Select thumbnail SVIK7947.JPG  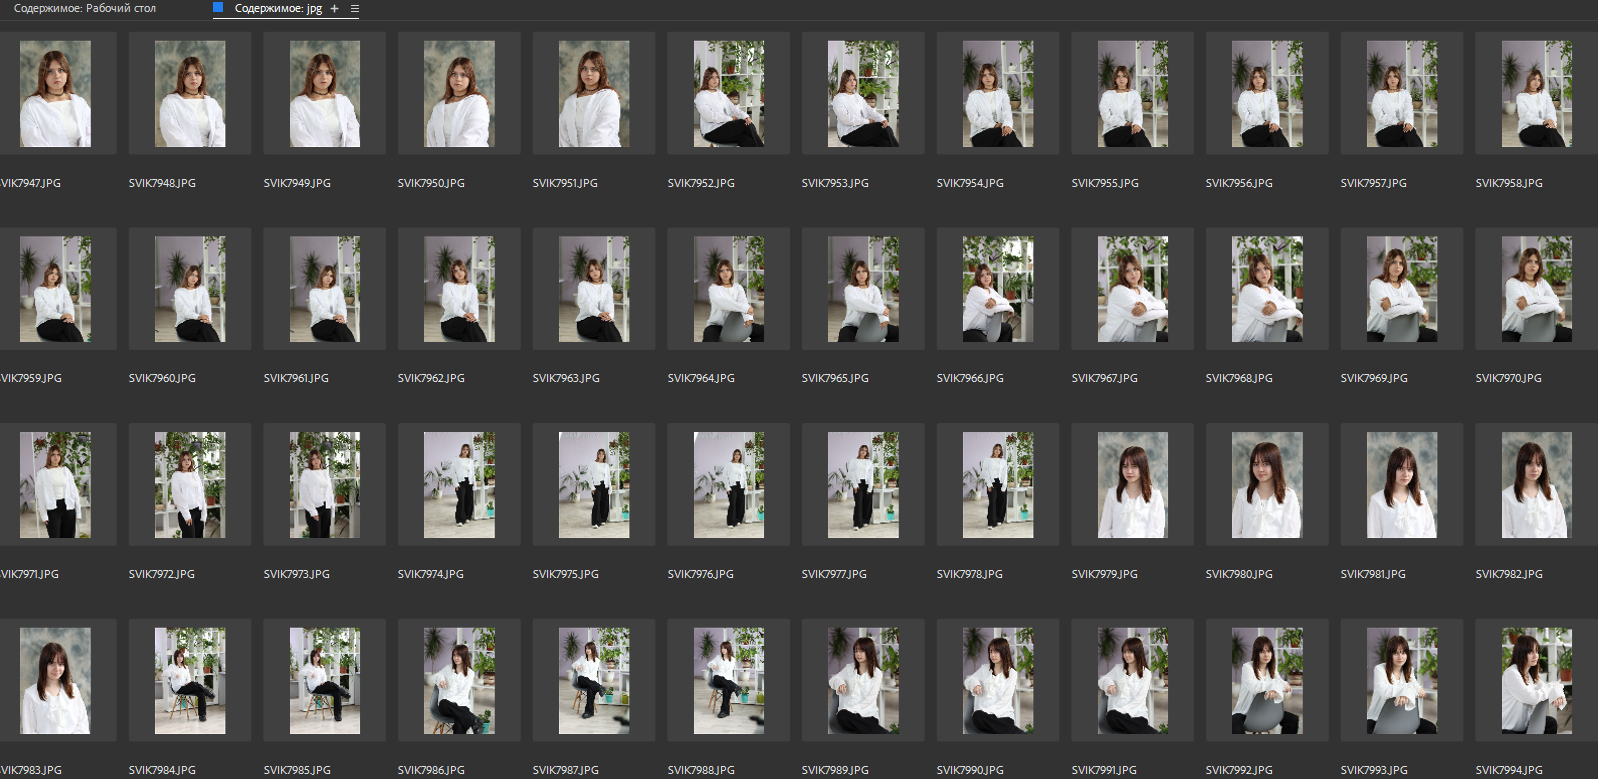[x=55, y=94]
